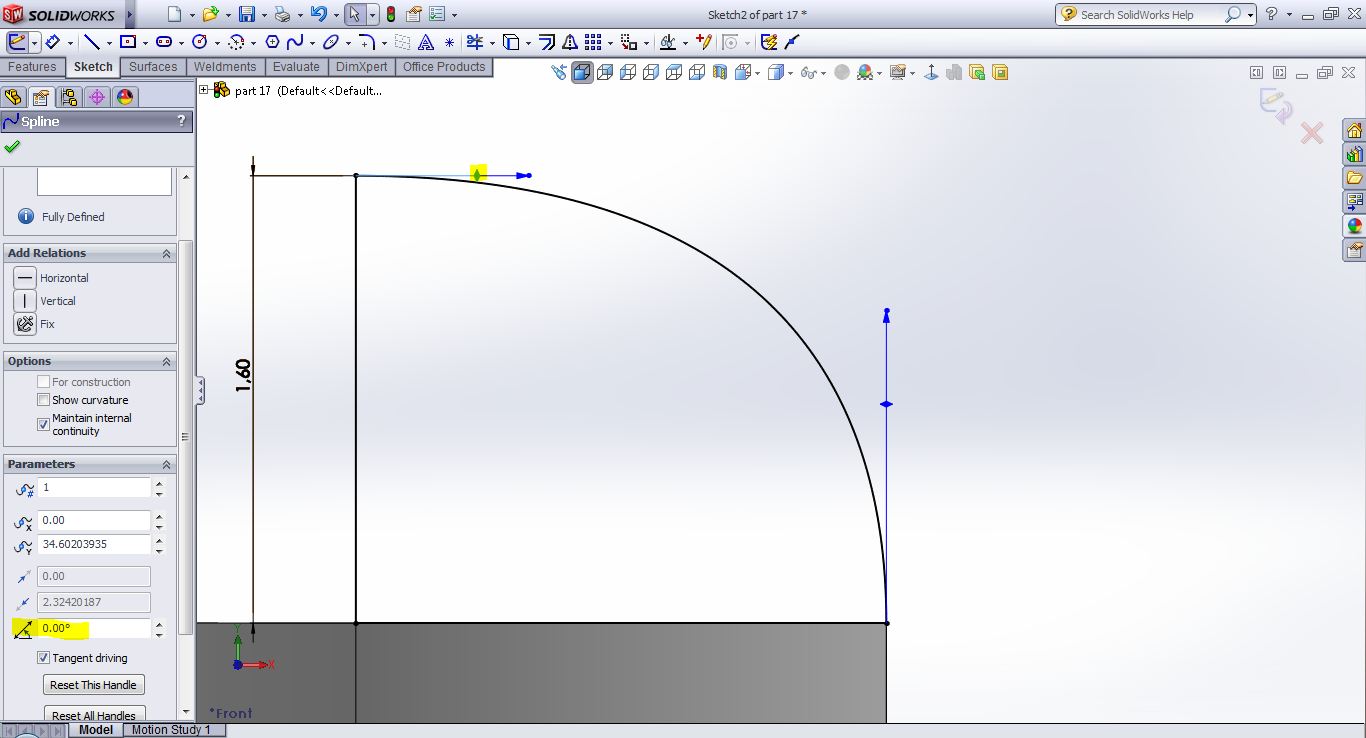Open the Design Library task pane icon
The image size is (1366, 738).
[x=1354, y=155]
